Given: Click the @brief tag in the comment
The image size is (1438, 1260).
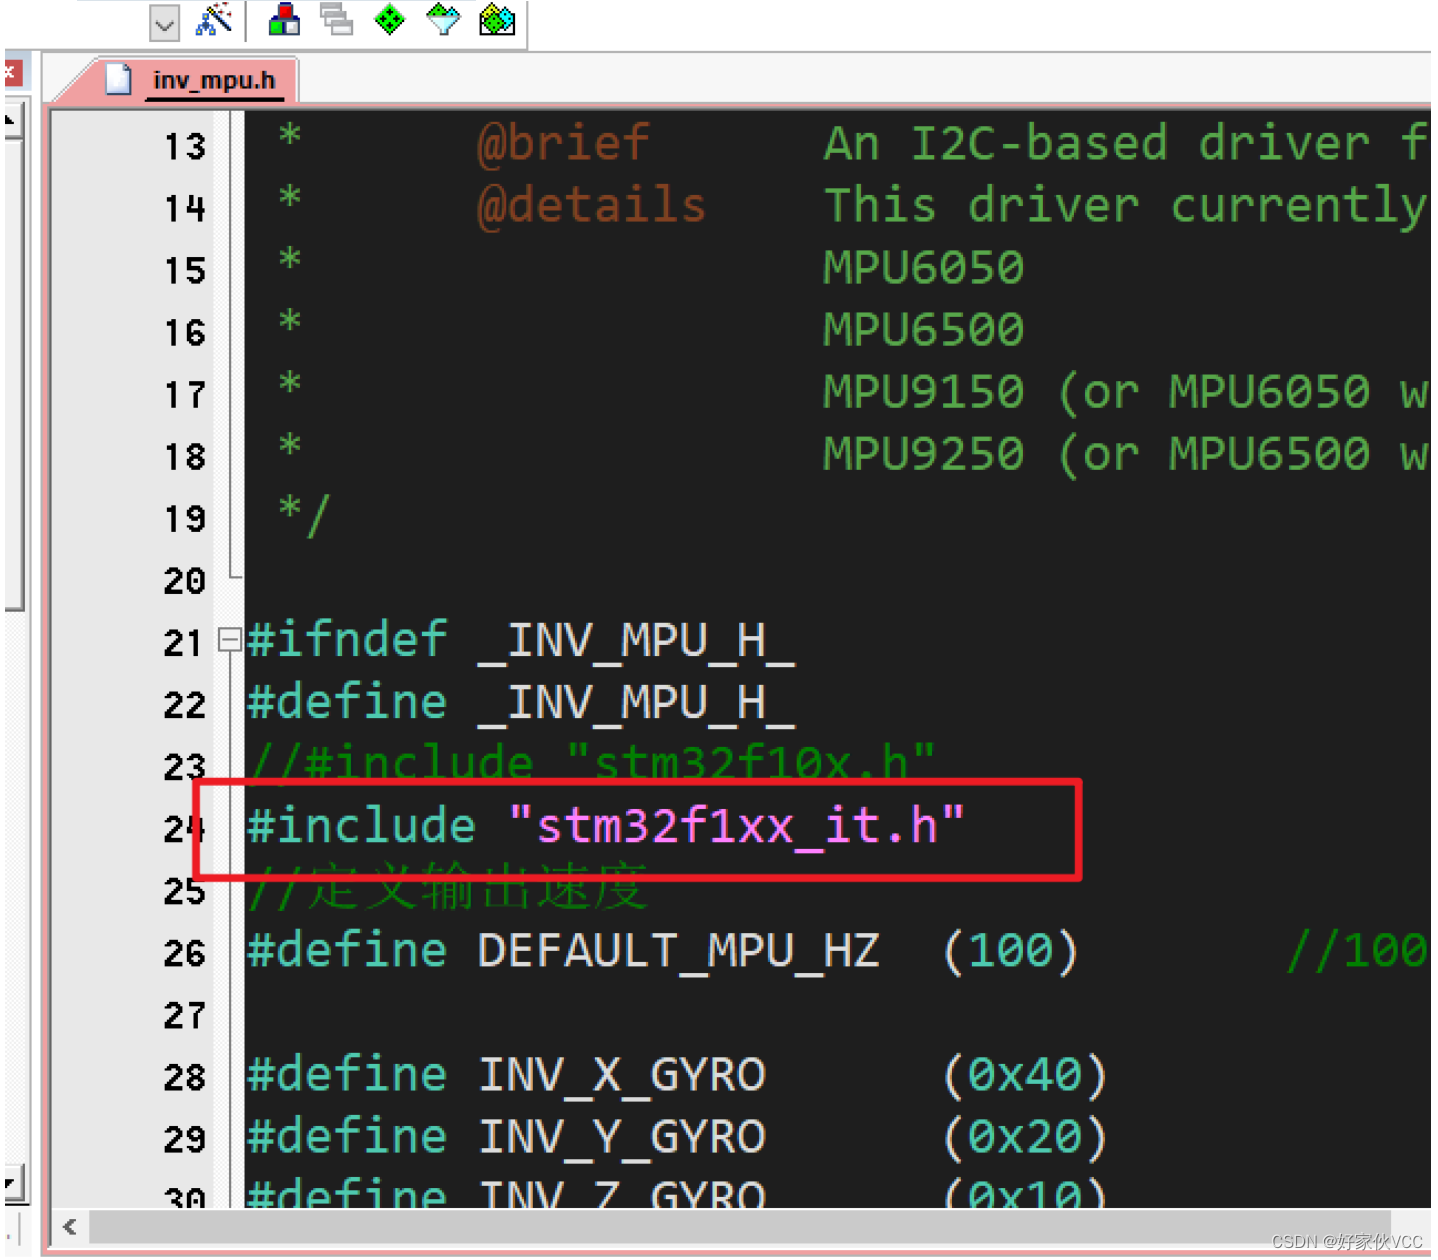Looking at the screenshot, I should pyautogui.click(x=564, y=143).
